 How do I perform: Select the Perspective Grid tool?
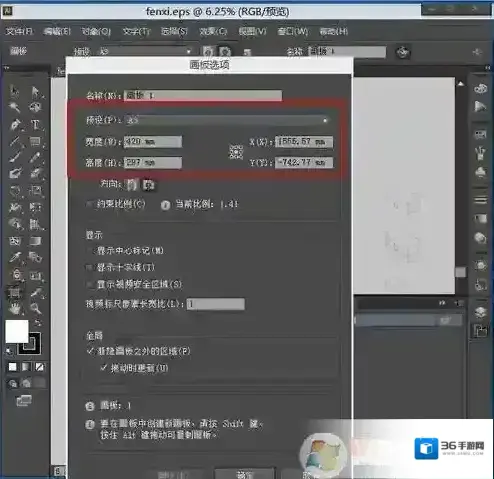tap(35, 224)
